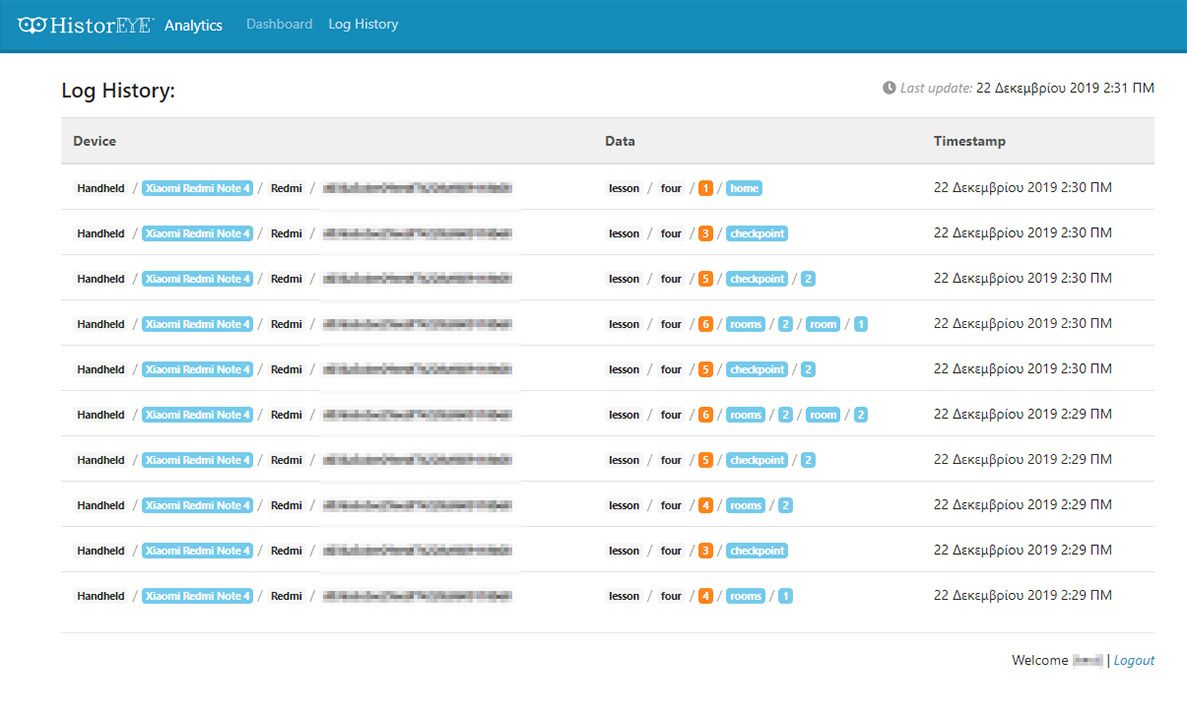Viewport: 1187px width, 720px height.
Task: Click orange '3' badge in the 2:29 checkpoint row
Action: [706, 550]
